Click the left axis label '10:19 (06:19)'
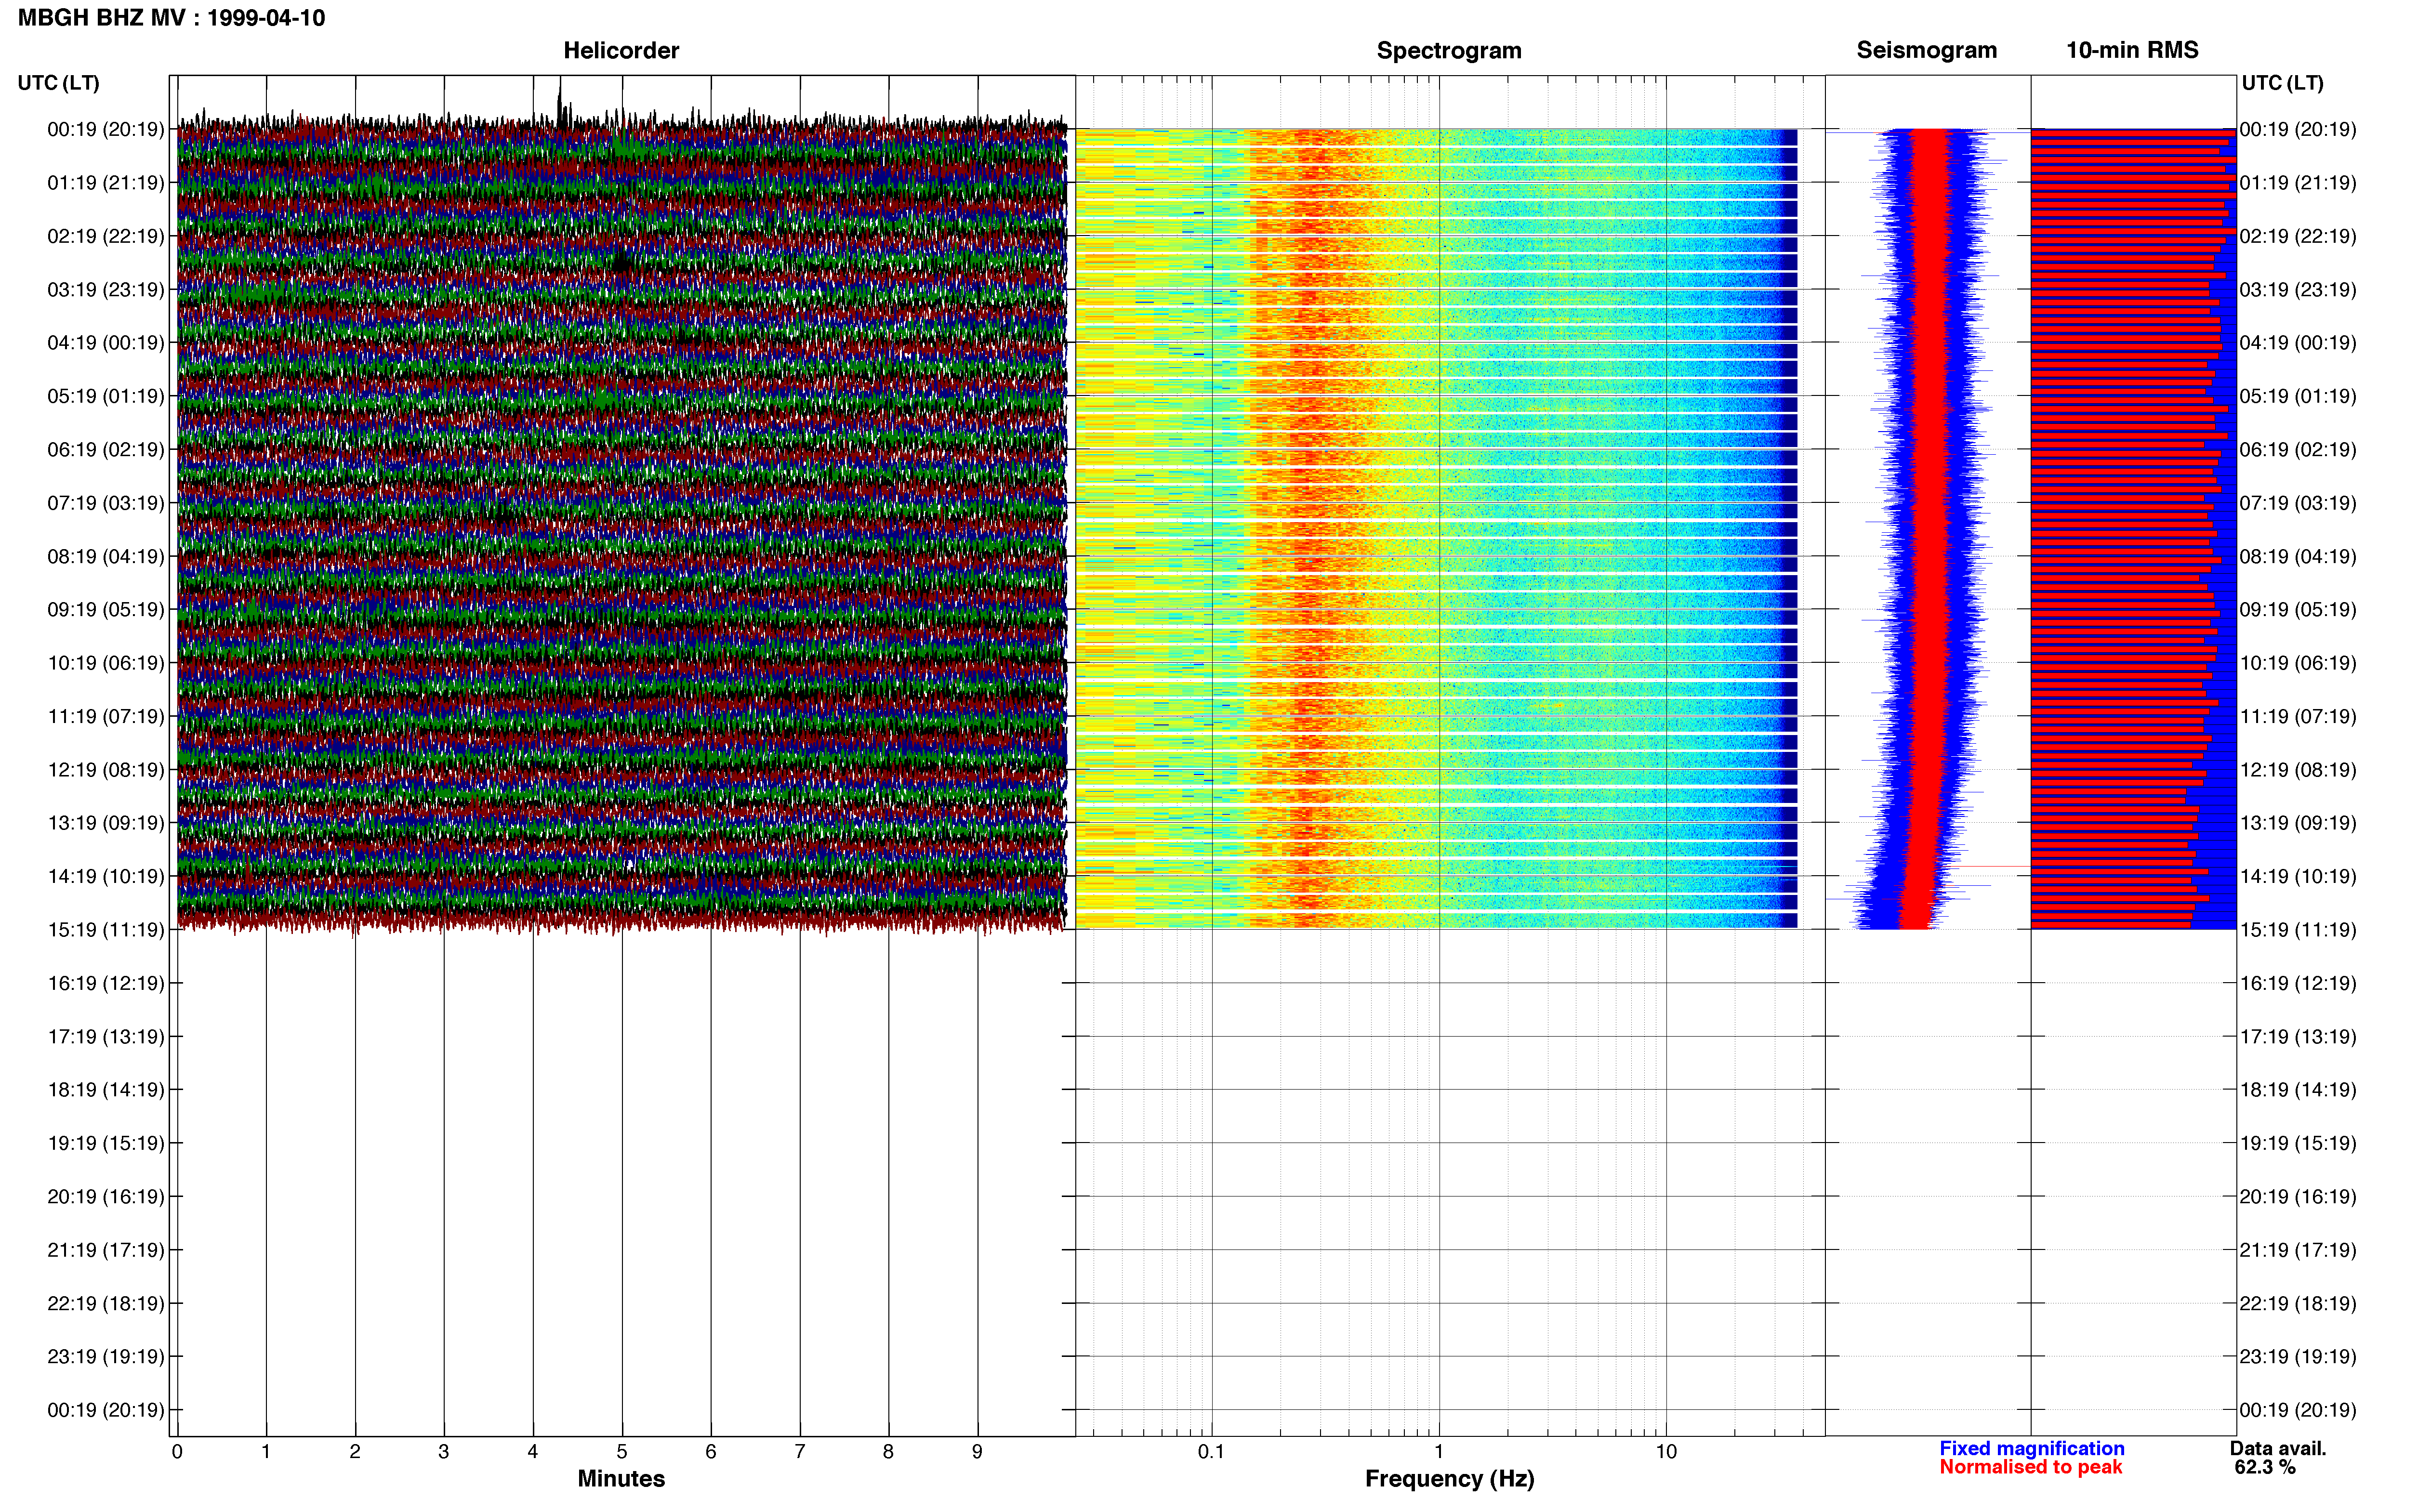Screen dimensions: 2418x1512 [x=106, y=663]
